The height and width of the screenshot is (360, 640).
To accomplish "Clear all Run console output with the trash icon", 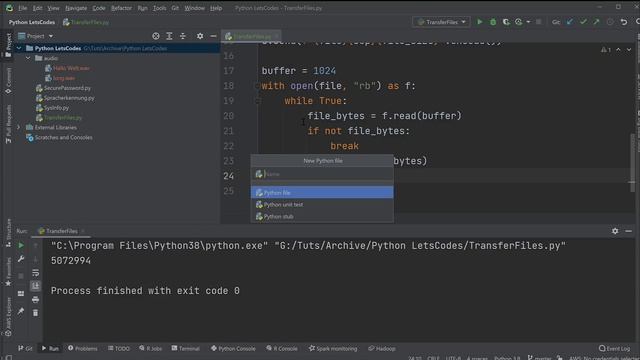I will coord(36,313).
